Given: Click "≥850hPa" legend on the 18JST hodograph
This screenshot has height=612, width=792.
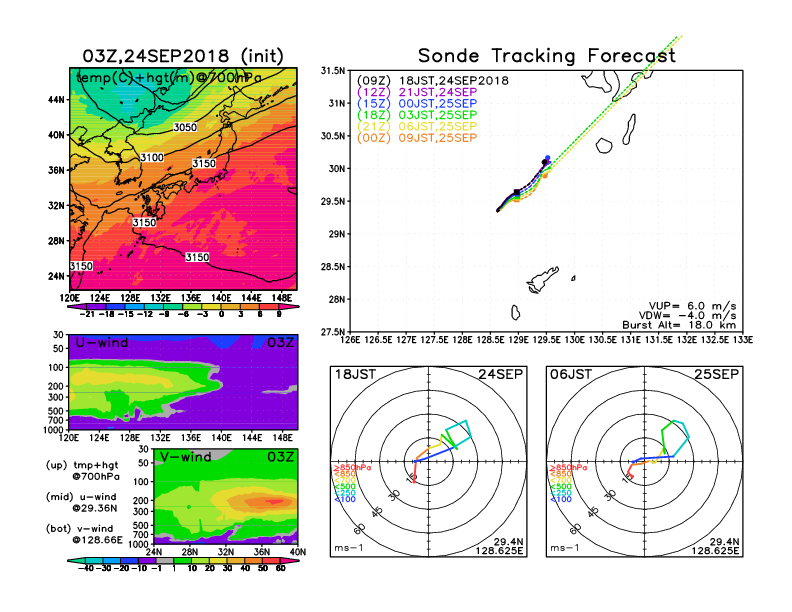Looking at the screenshot, I should [x=353, y=468].
